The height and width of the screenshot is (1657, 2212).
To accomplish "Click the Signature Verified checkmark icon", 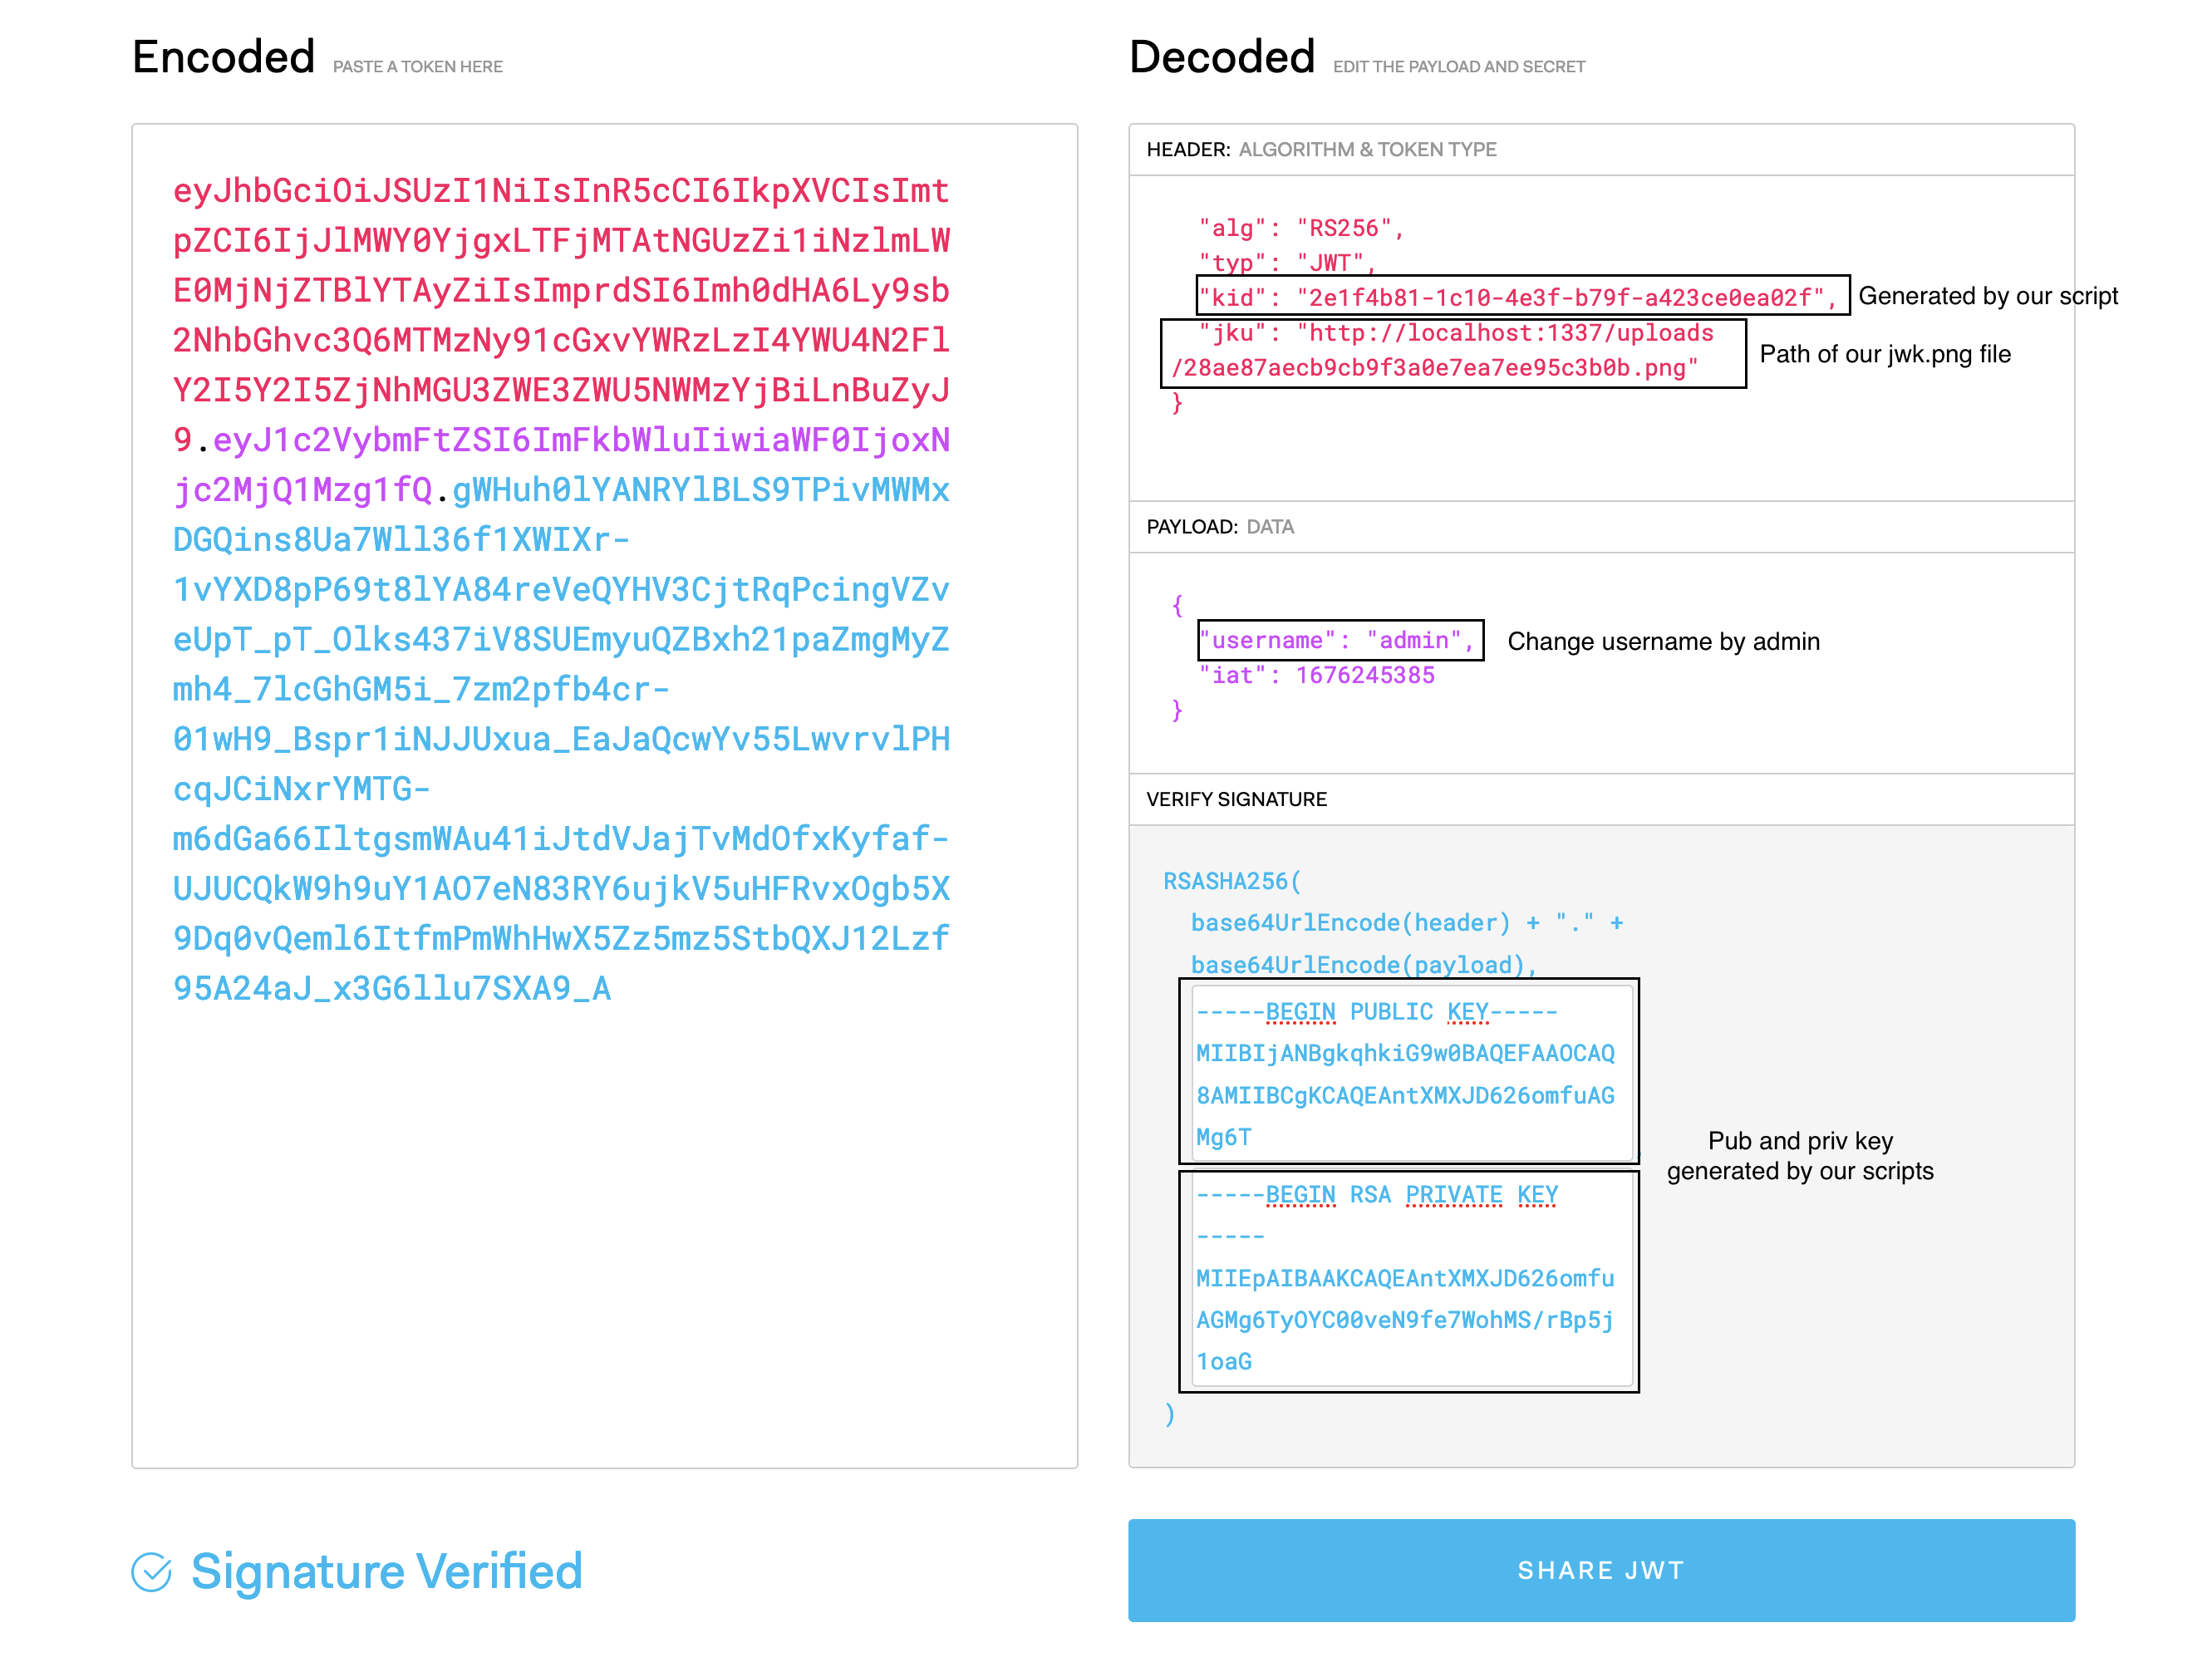I will (152, 1572).
